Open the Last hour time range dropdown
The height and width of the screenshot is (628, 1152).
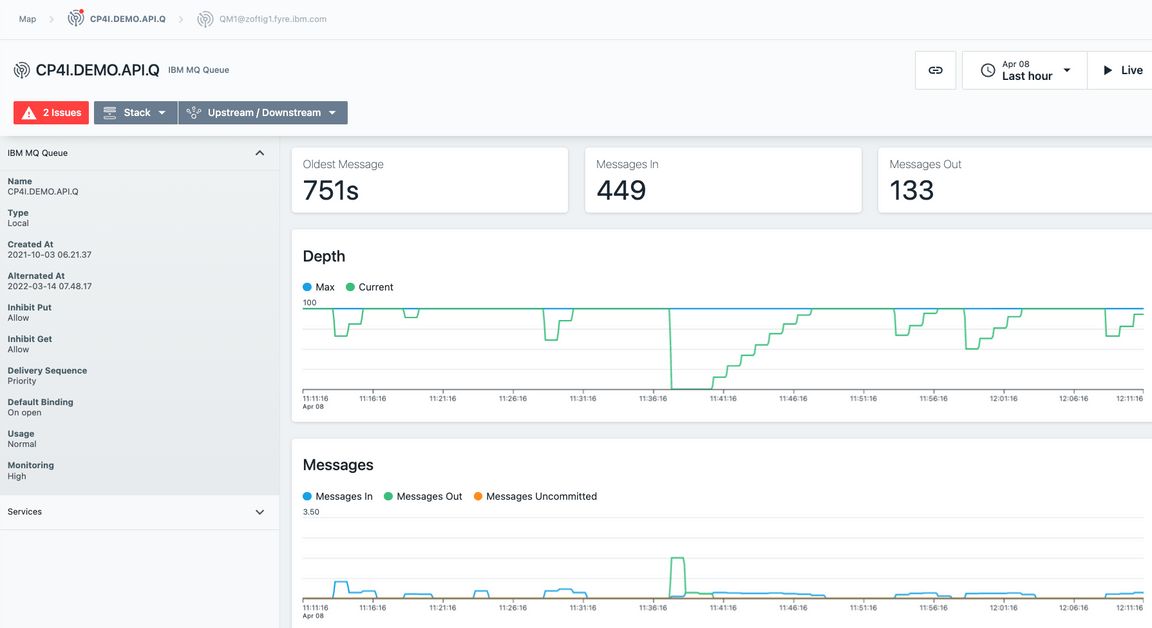click(1024, 71)
